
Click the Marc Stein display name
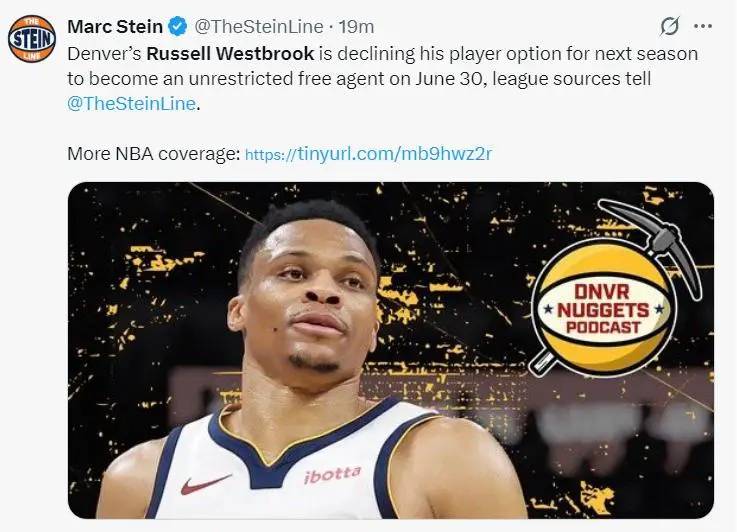pyautogui.click(x=115, y=27)
